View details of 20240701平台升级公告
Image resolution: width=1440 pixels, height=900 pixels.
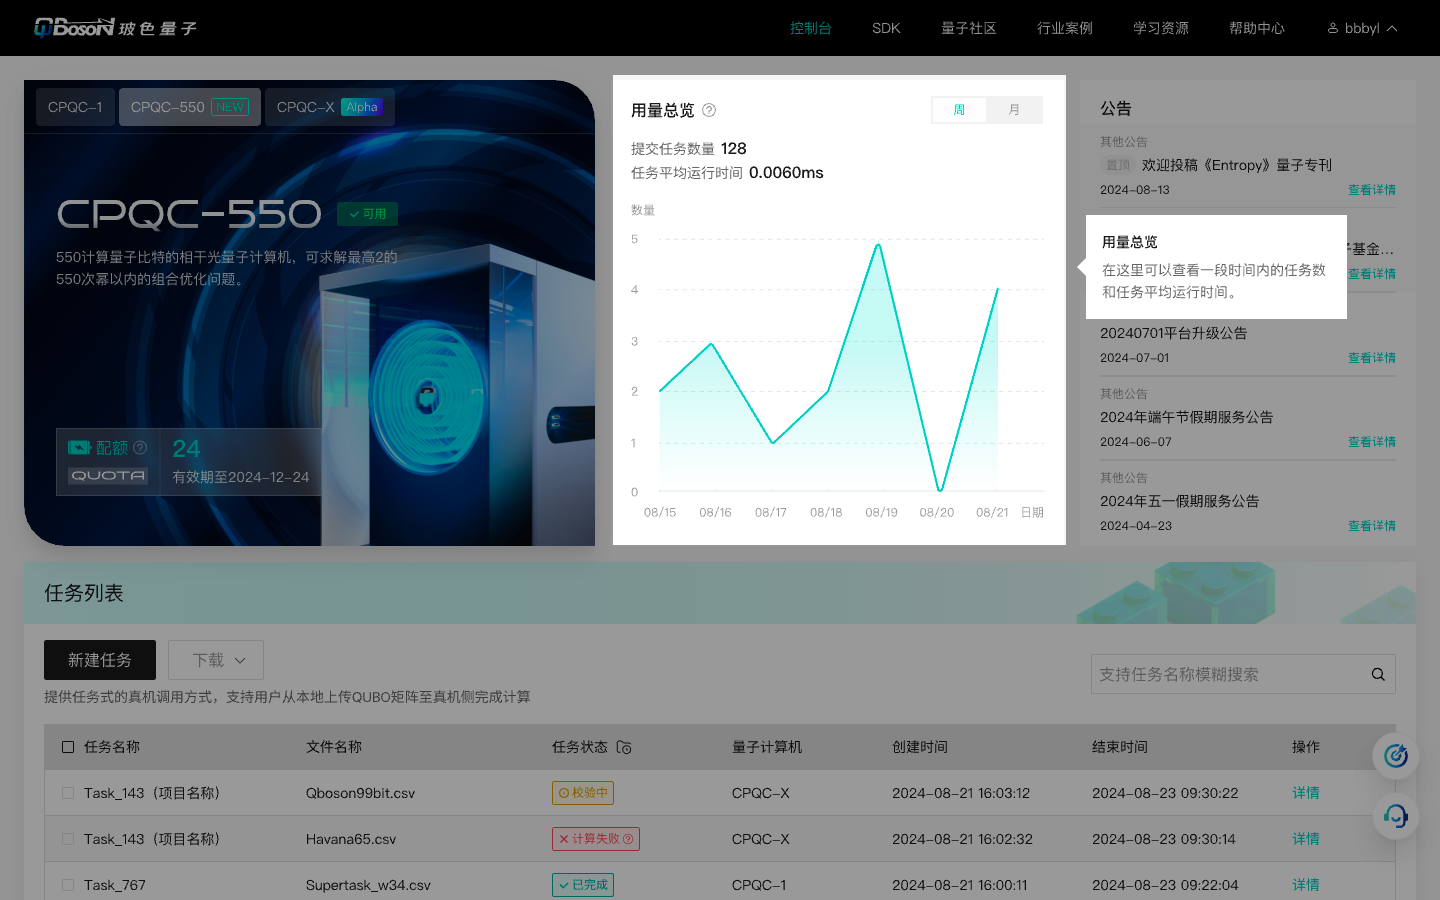[x=1372, y=358]
